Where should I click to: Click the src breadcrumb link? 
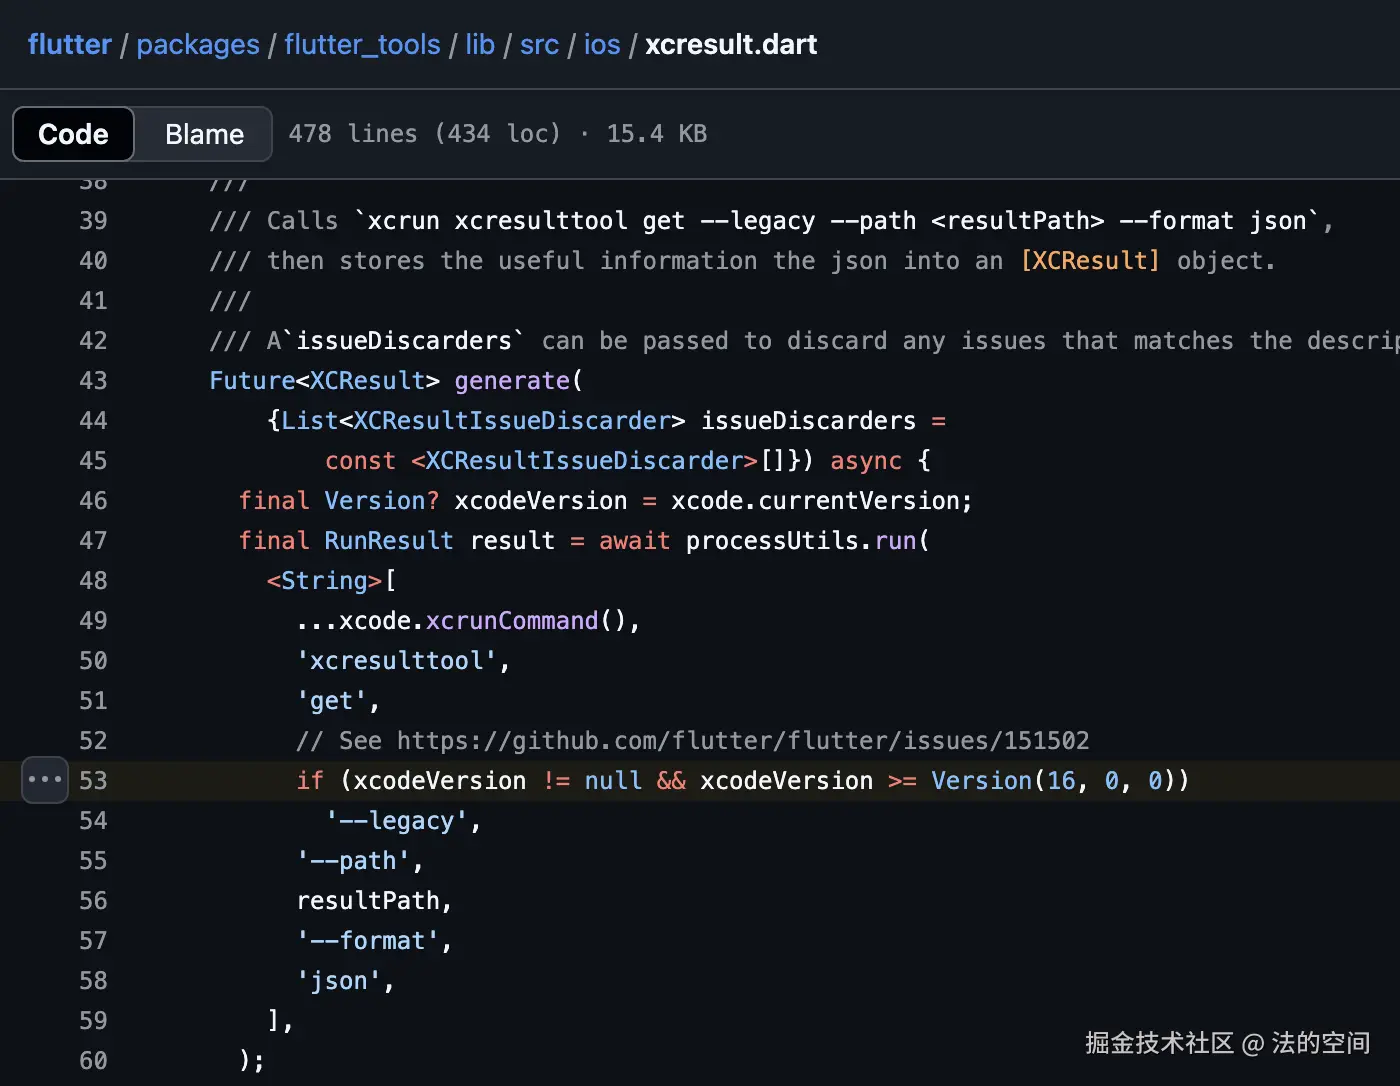(539, 45)
